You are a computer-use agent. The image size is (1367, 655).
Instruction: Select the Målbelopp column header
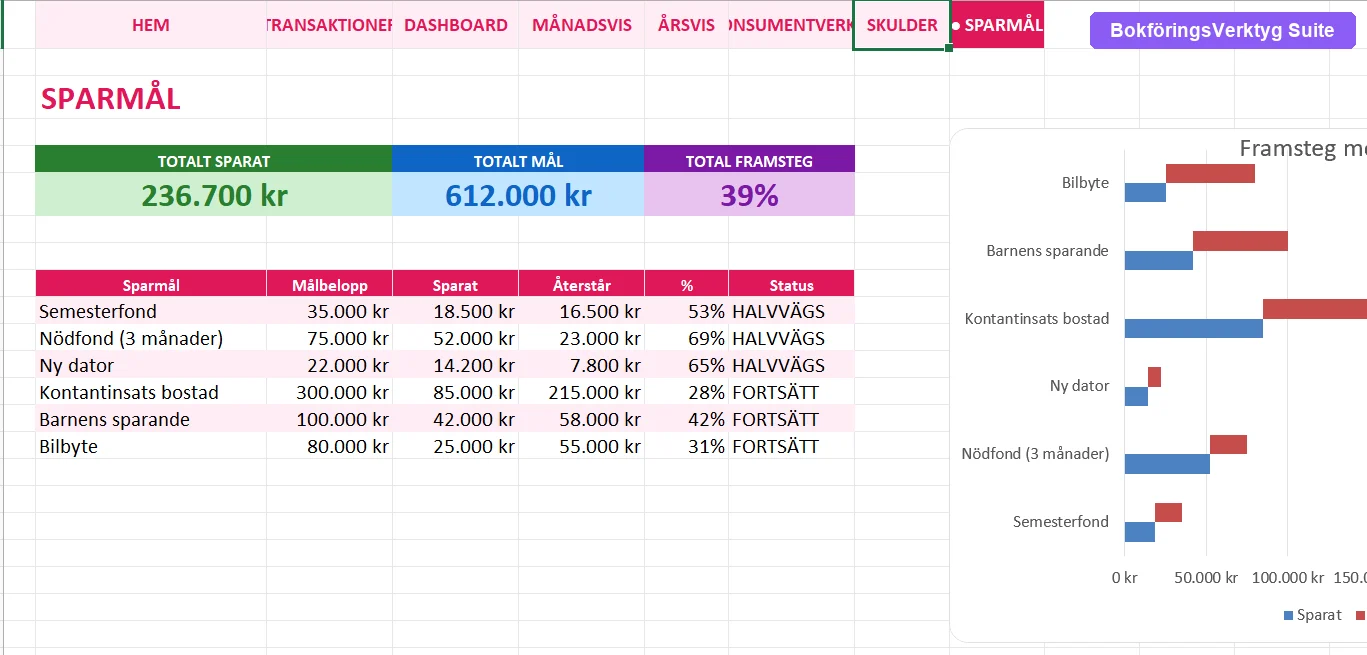[x=329, y=285]
